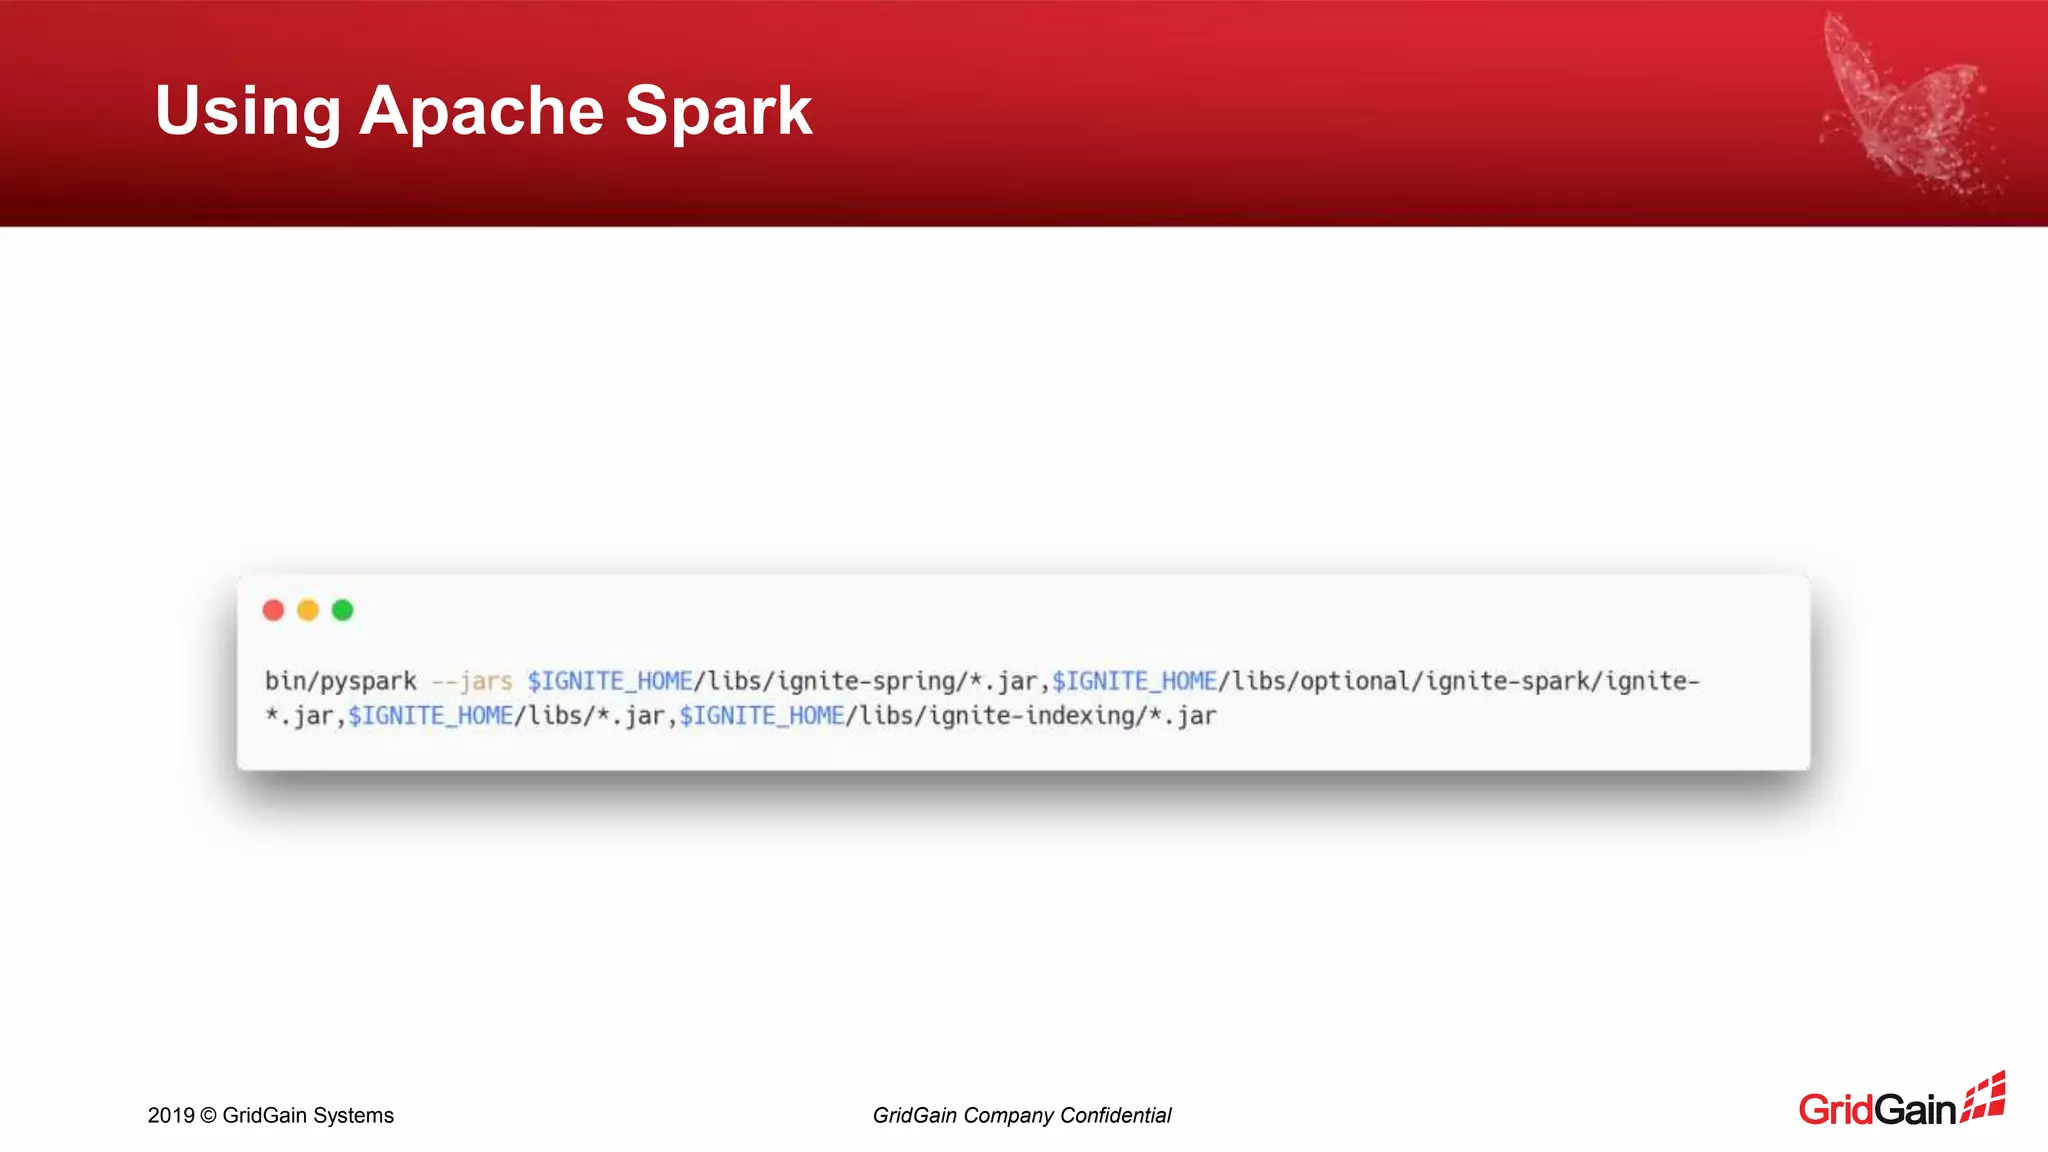
Task: Click '2019 © GridGain Systems' in the footer
Action: click(271, 1115)
